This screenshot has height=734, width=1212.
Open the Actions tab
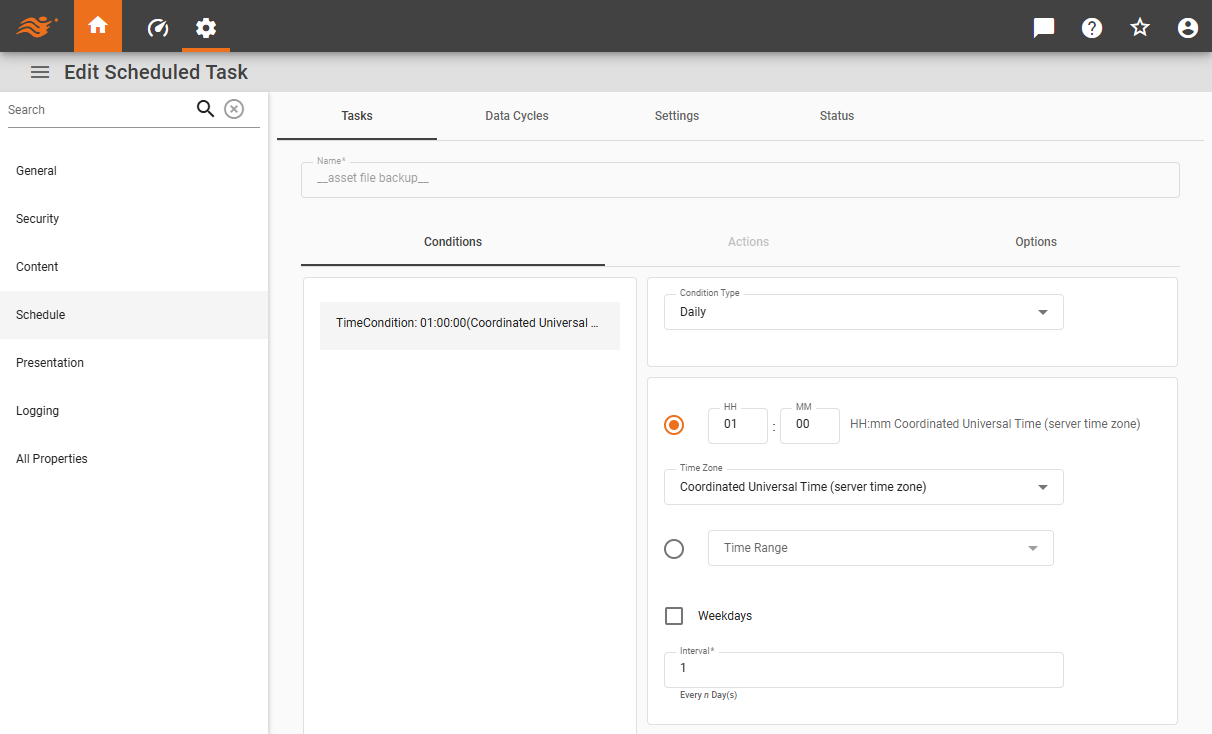click(748, 241)
